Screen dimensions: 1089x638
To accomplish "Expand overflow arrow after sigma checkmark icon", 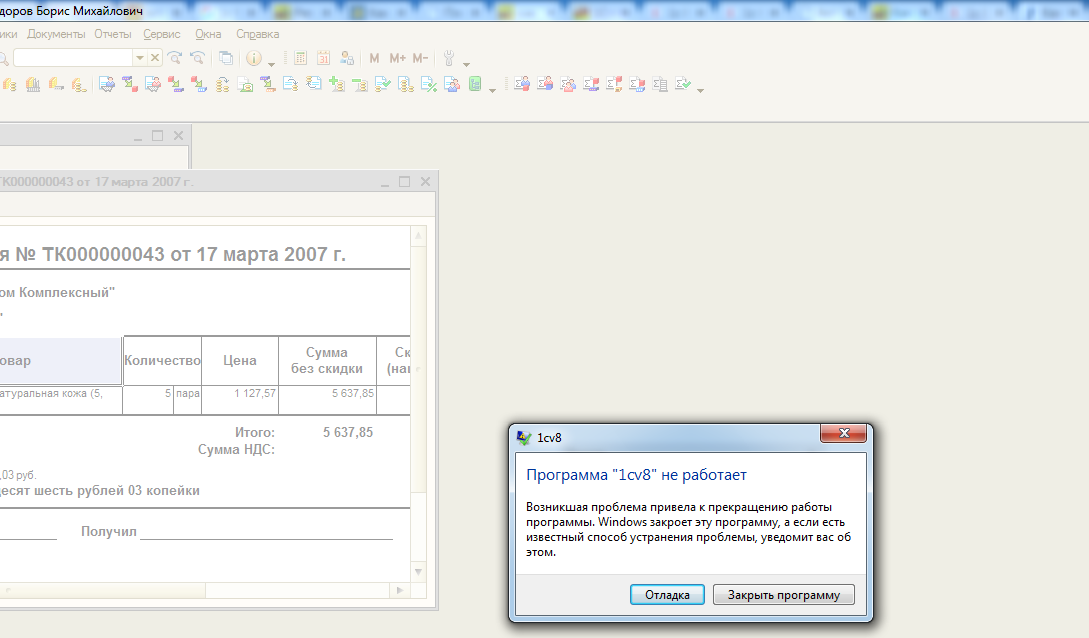I will coord(700,90).
